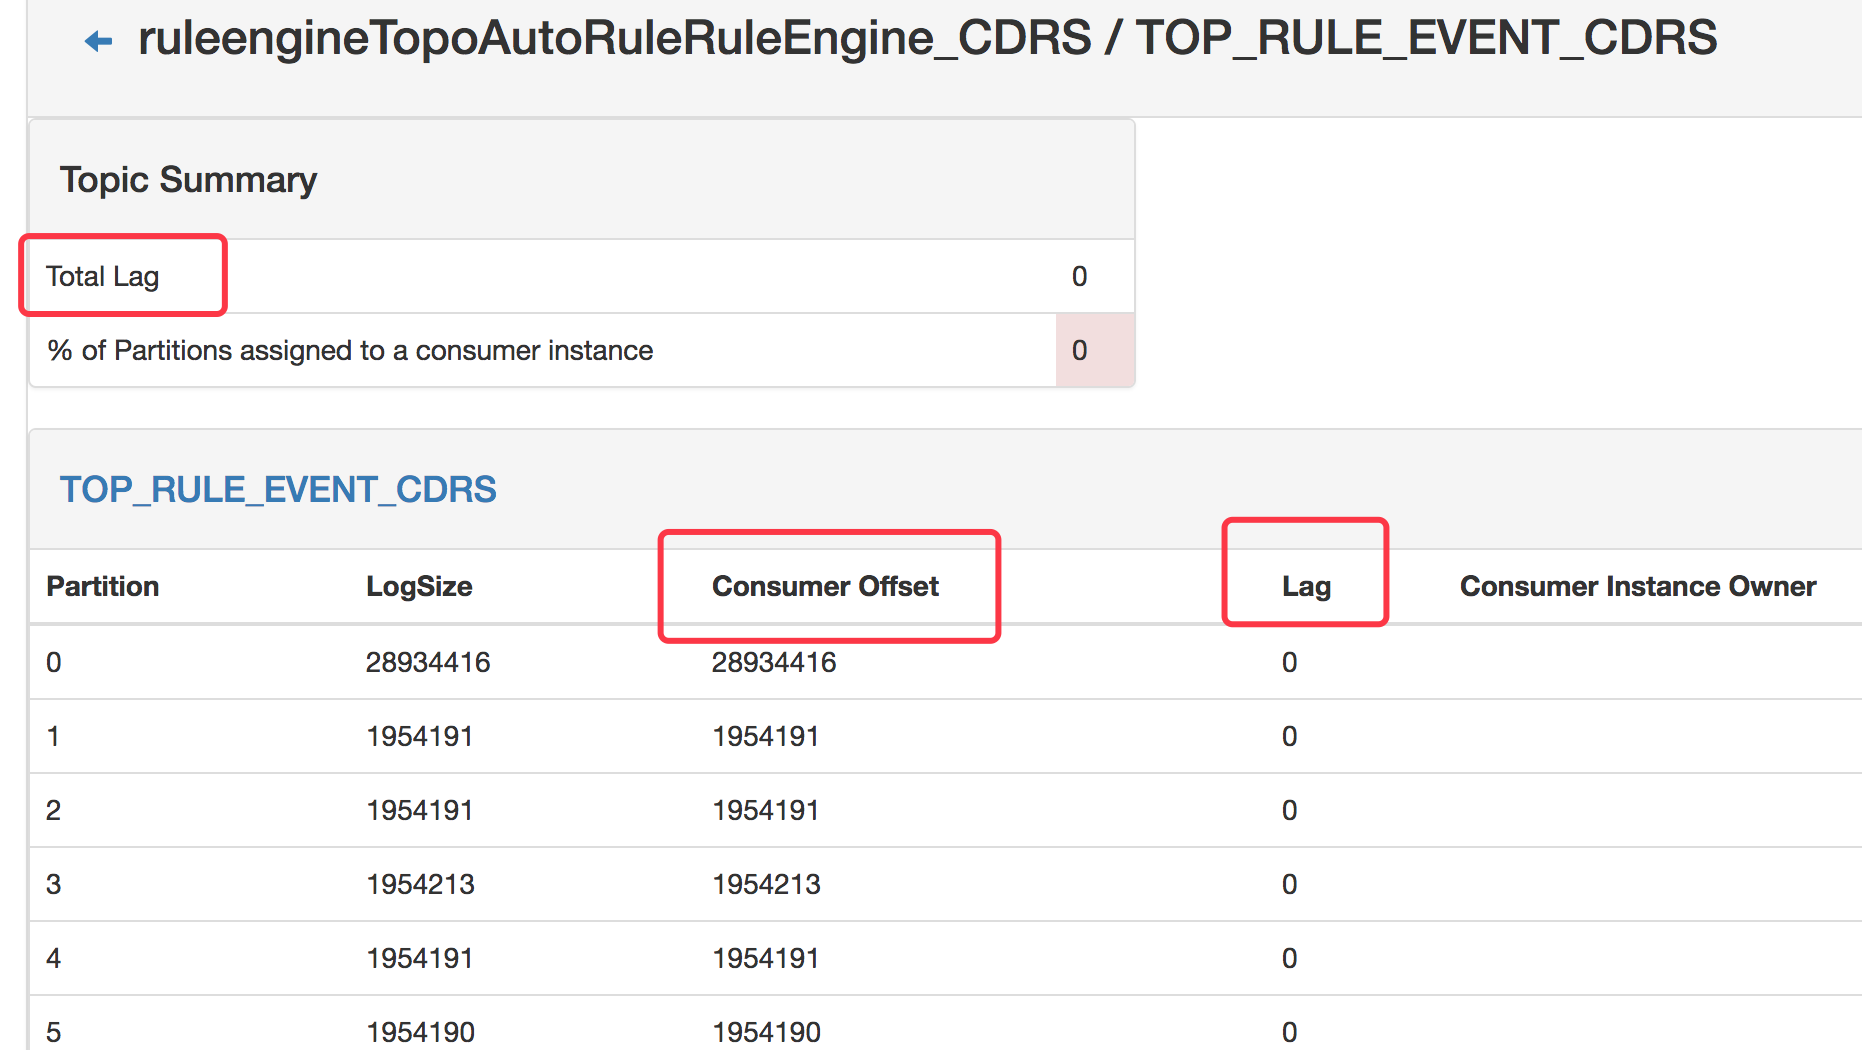Viewport: 1862px width, 1050px height.
Task: Click the Partition column header
Action: 103,586
